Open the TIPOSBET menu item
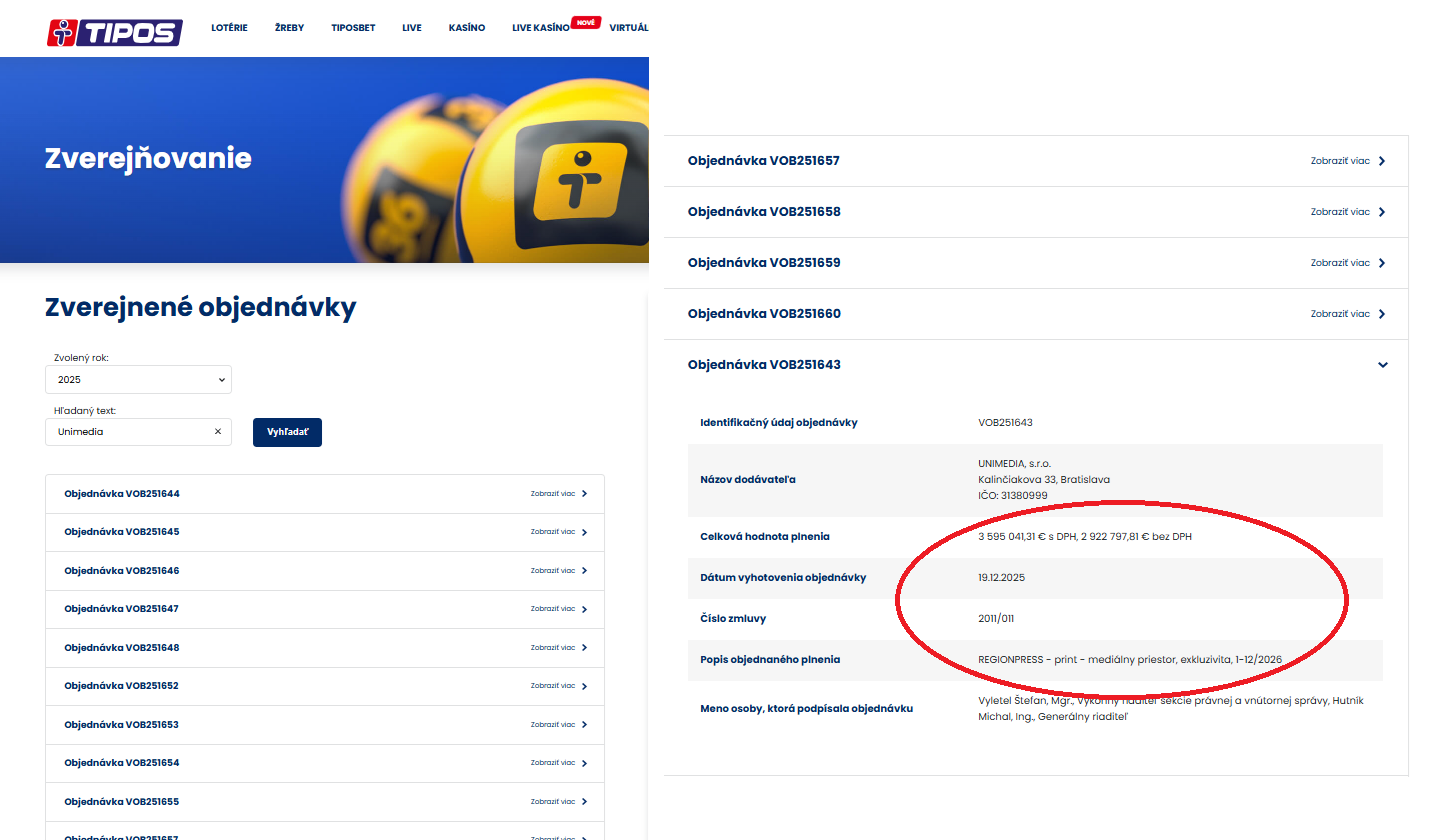This screenshot has width=1436, height=840. click(x=353, y=28)
